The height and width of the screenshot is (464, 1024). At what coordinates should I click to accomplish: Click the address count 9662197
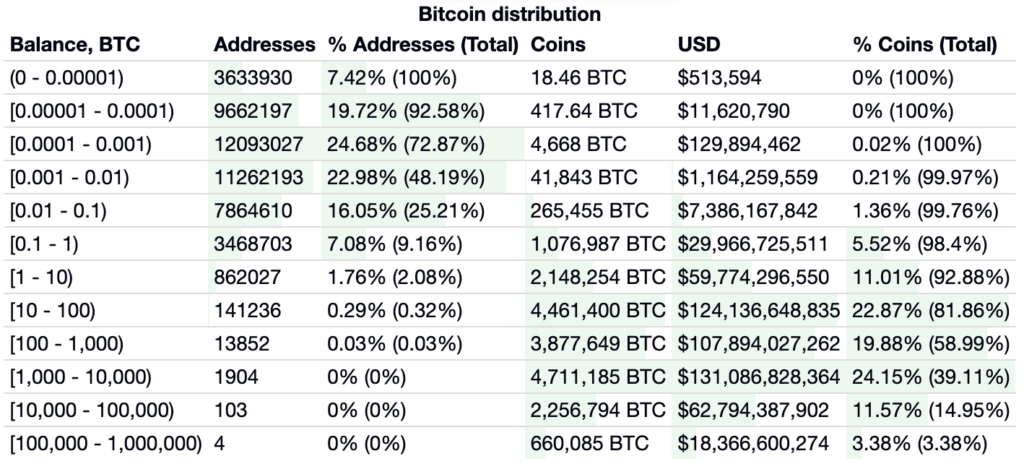point(258,110)
